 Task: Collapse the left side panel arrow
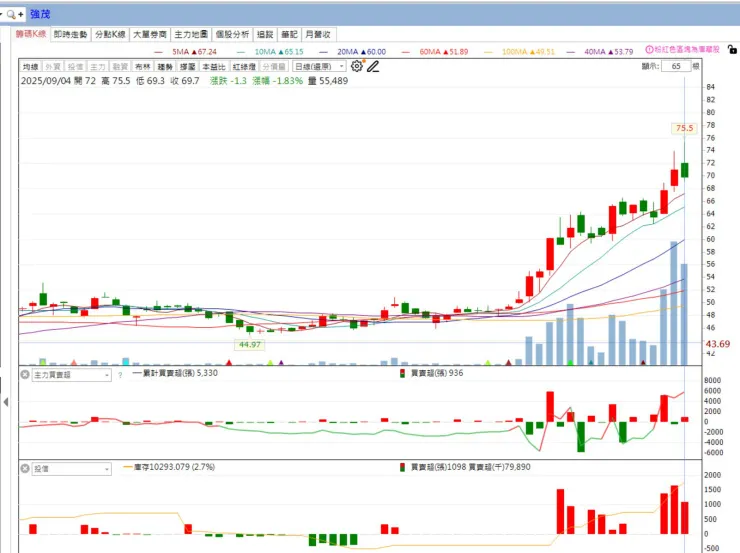pos(6,402)
